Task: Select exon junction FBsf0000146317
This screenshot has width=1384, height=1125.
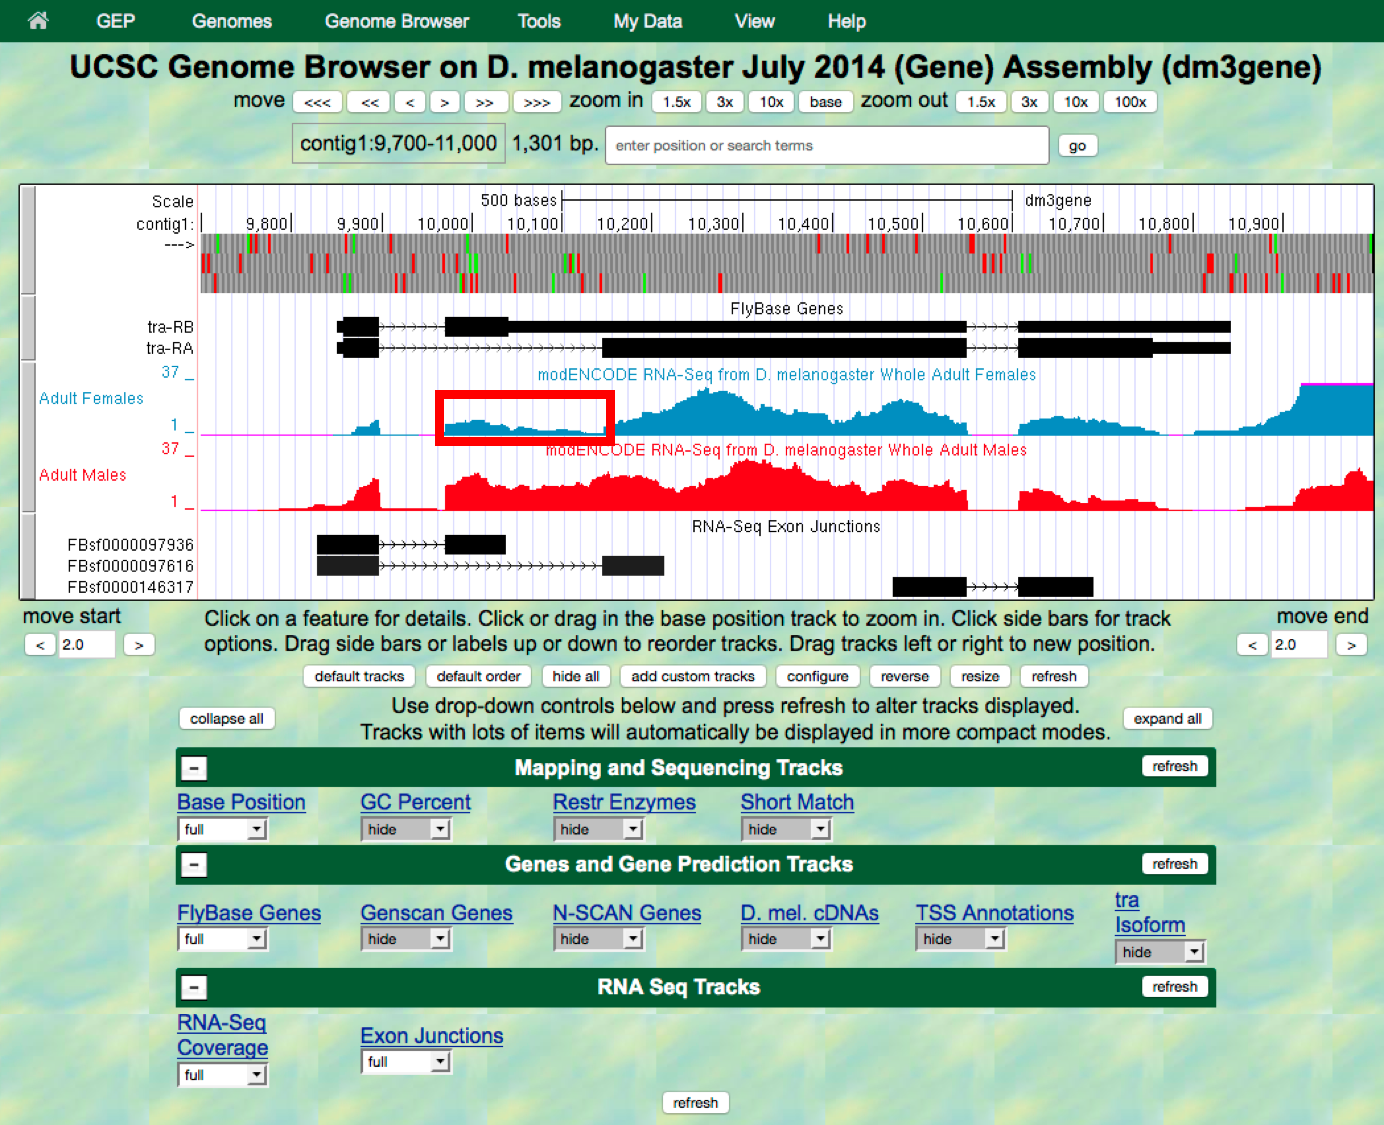Action: 131,587
